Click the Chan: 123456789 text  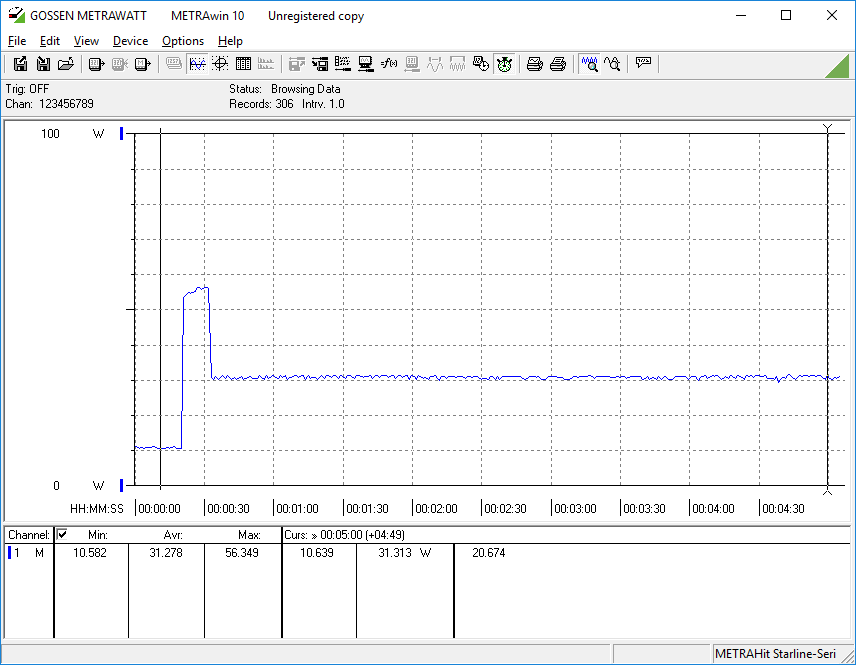click(50, 104)
